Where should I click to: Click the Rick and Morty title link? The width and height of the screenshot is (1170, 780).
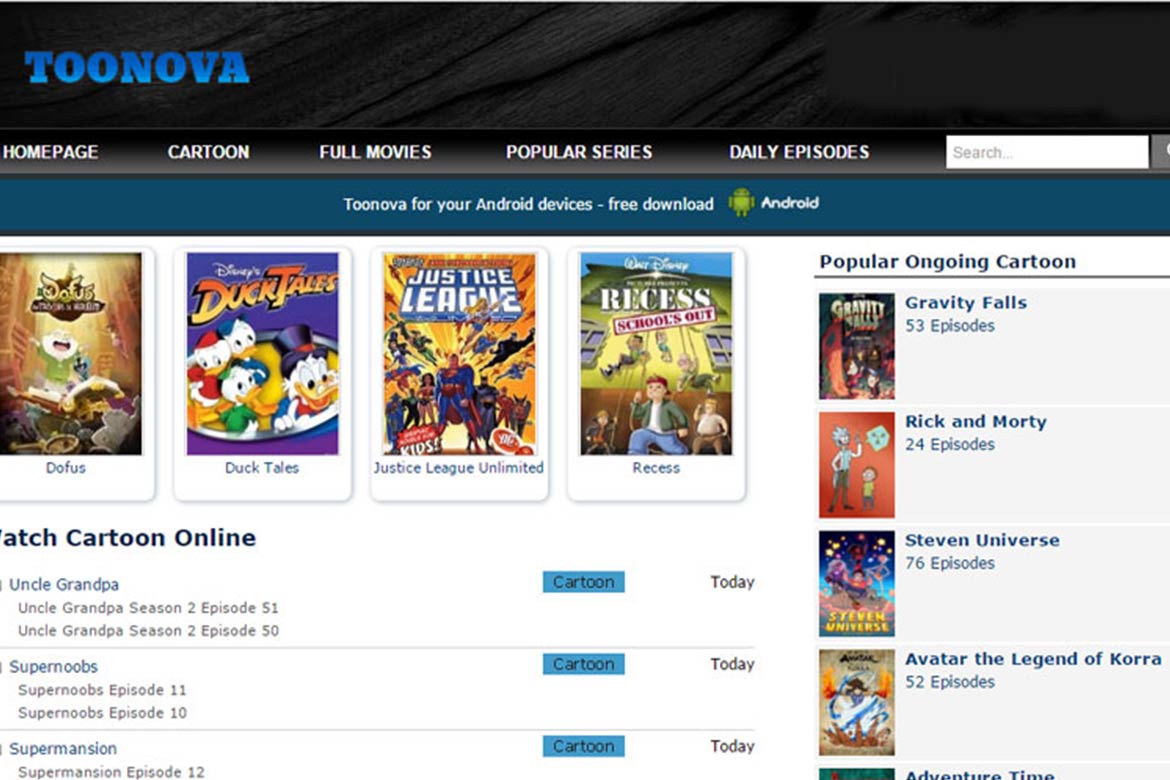click(x=976, y=422)
